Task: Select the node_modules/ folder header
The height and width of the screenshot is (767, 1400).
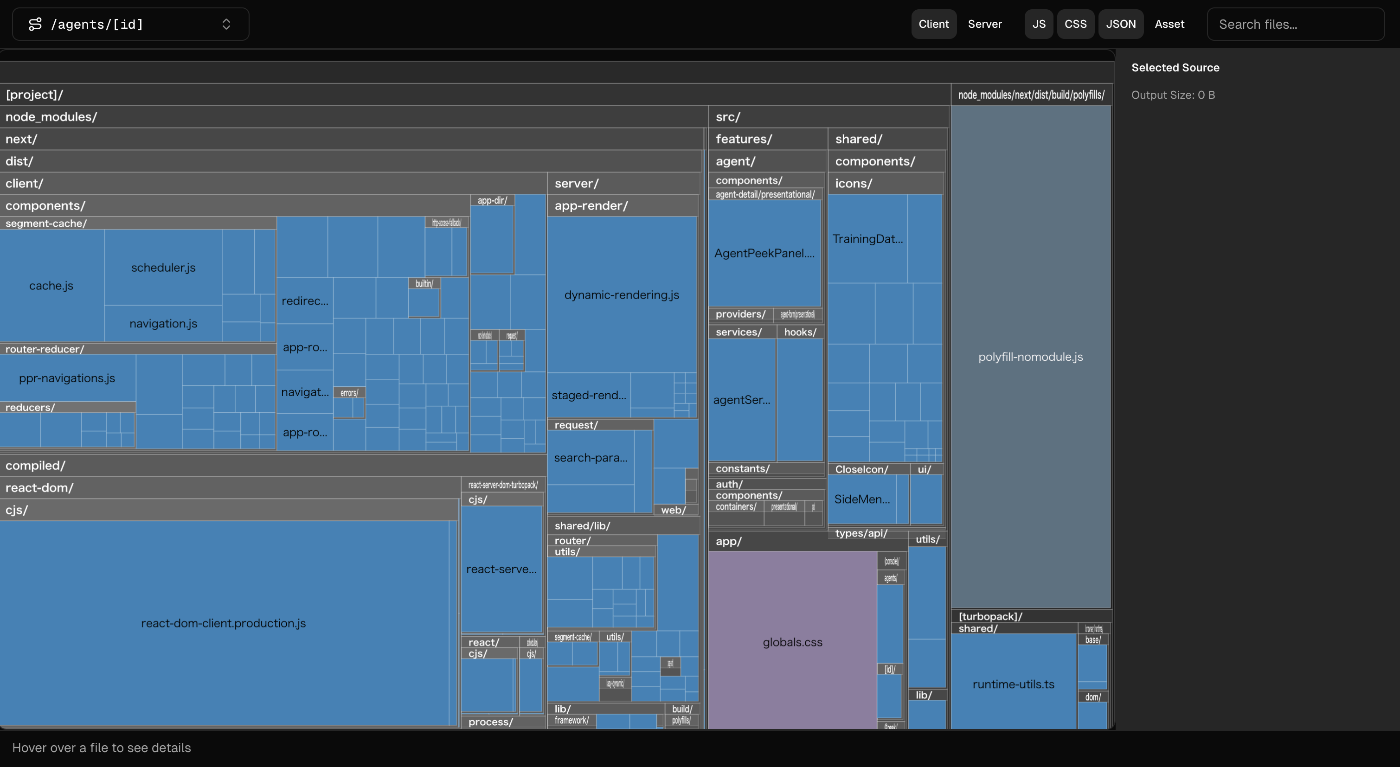Action: click(x=353, y=117)
